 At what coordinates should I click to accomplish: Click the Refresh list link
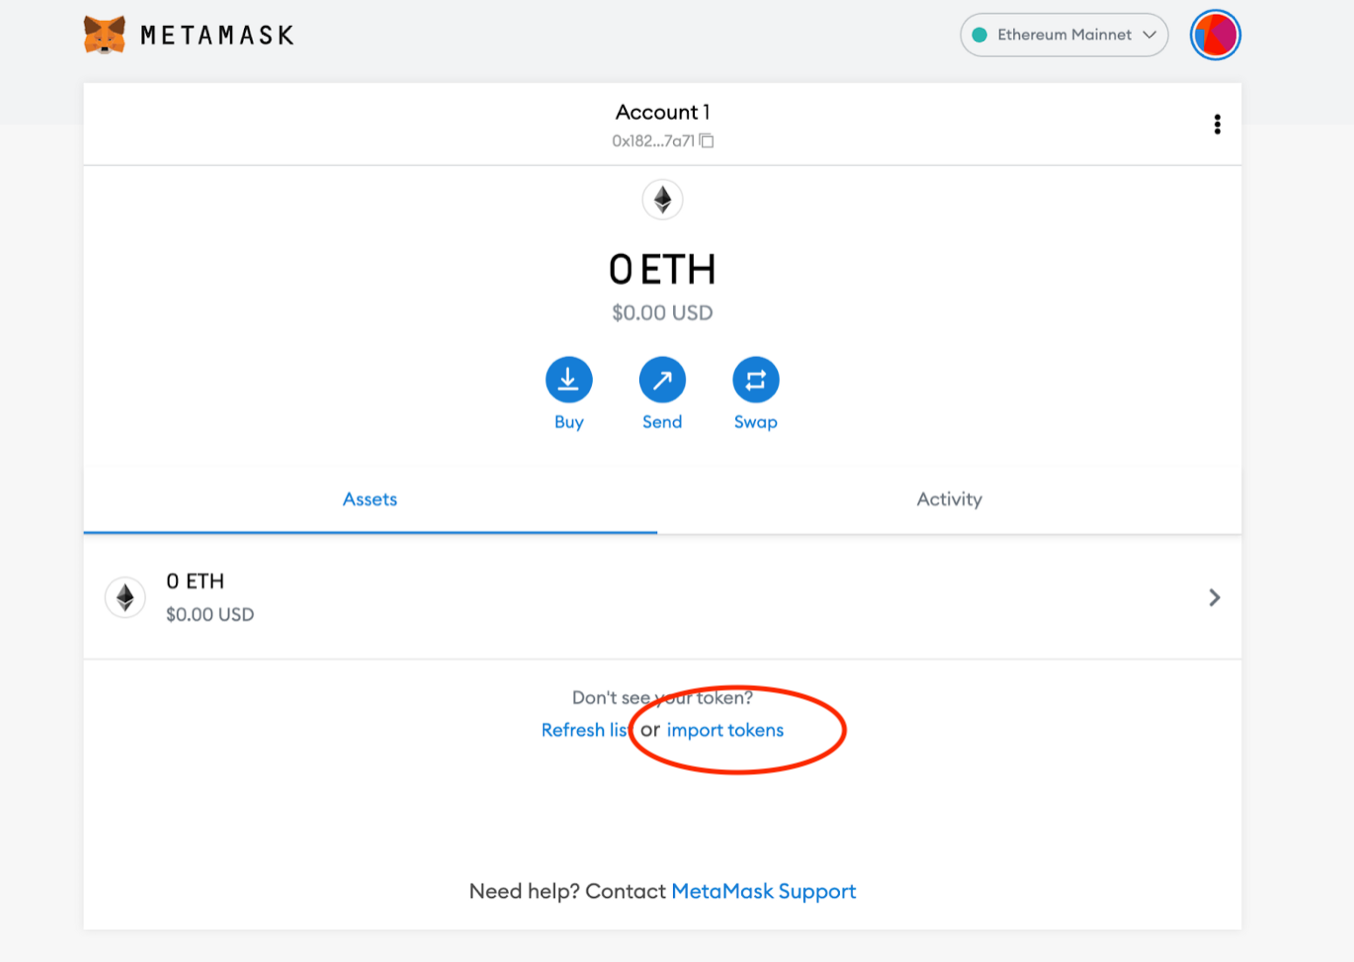point(583,730)
